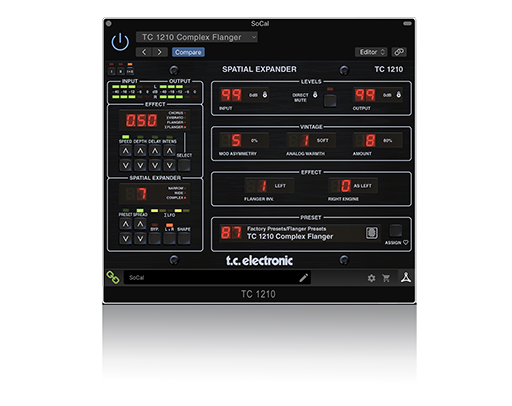Viewport: 512px width, 406px height.
Task: Toggle the BYP. bypass button
Action: point(155,238)
